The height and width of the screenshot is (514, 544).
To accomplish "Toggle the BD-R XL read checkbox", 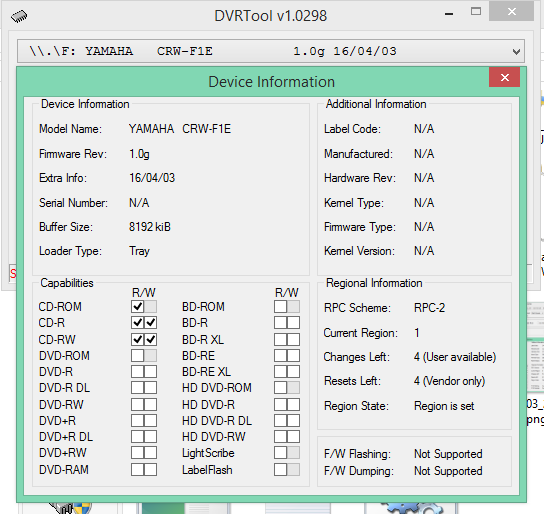I will coord(281,339).
